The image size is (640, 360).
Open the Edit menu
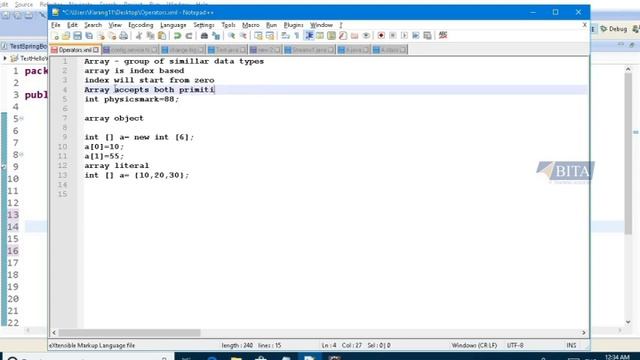[x=72, y=25]
